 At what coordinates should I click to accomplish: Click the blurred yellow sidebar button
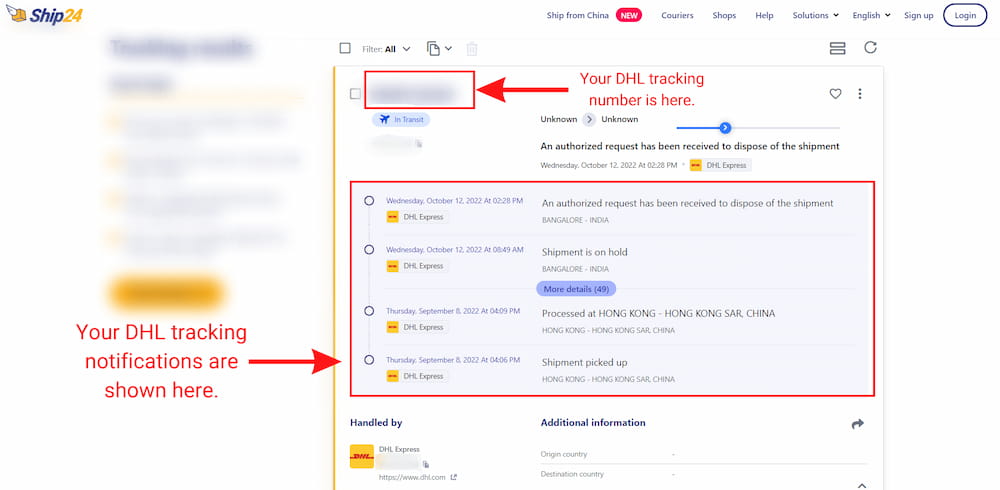tap(166, 293)
